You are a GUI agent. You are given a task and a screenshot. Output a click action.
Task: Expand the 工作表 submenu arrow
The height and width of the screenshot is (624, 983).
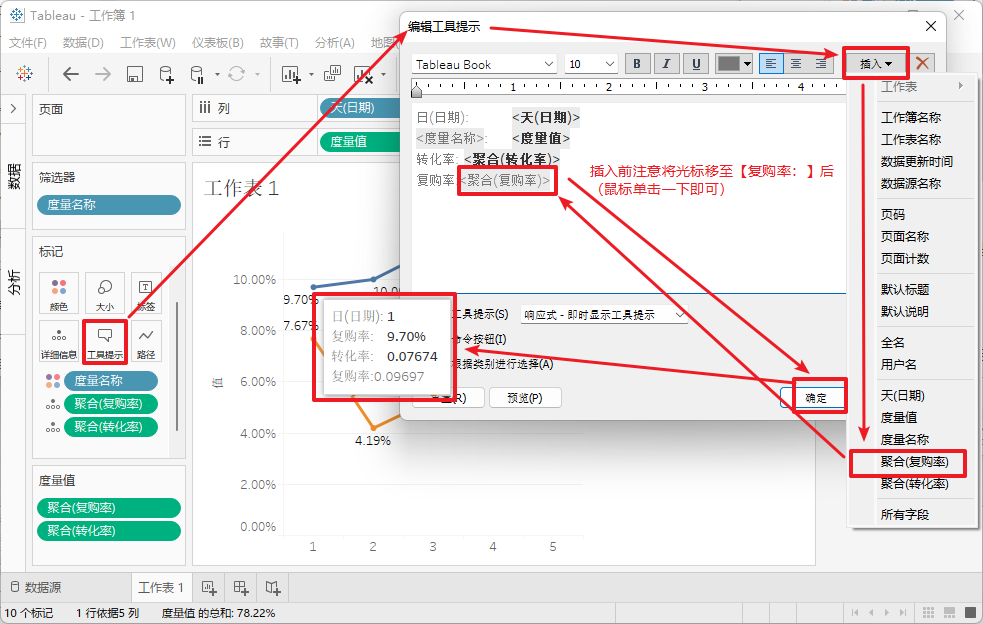pos(960,86)
